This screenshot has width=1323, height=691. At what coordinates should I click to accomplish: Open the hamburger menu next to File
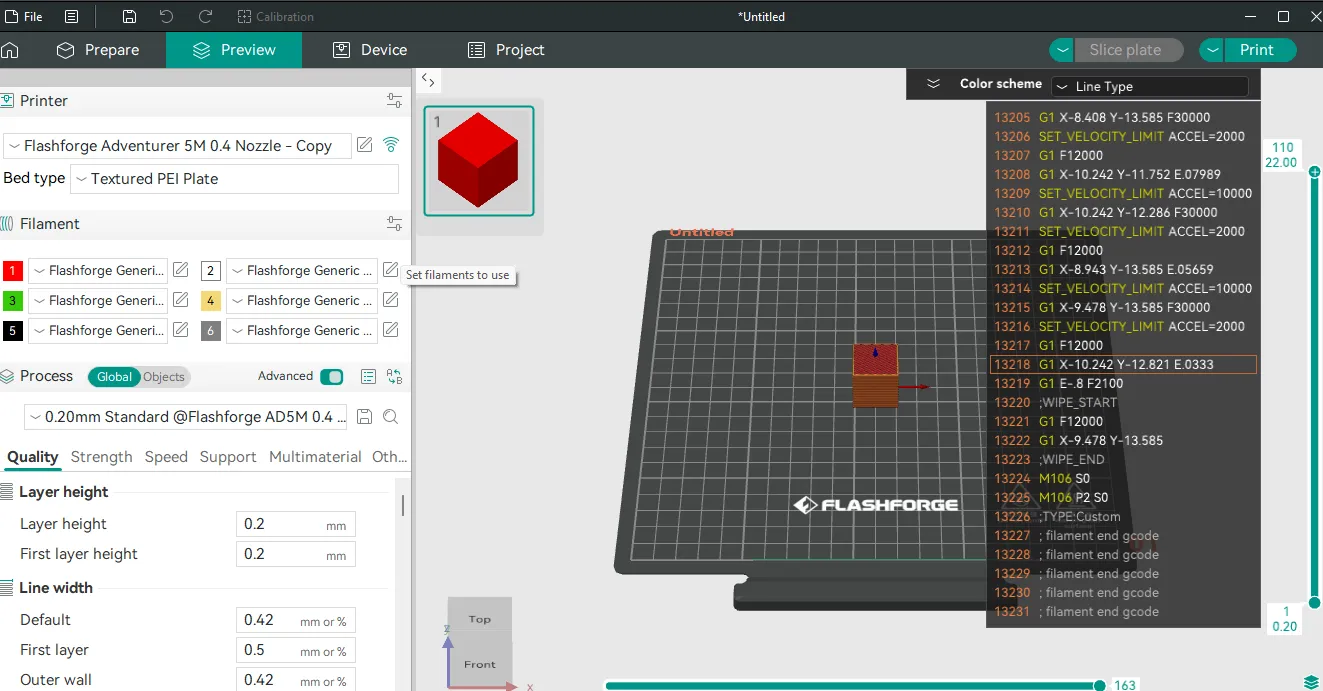point(72,16)
